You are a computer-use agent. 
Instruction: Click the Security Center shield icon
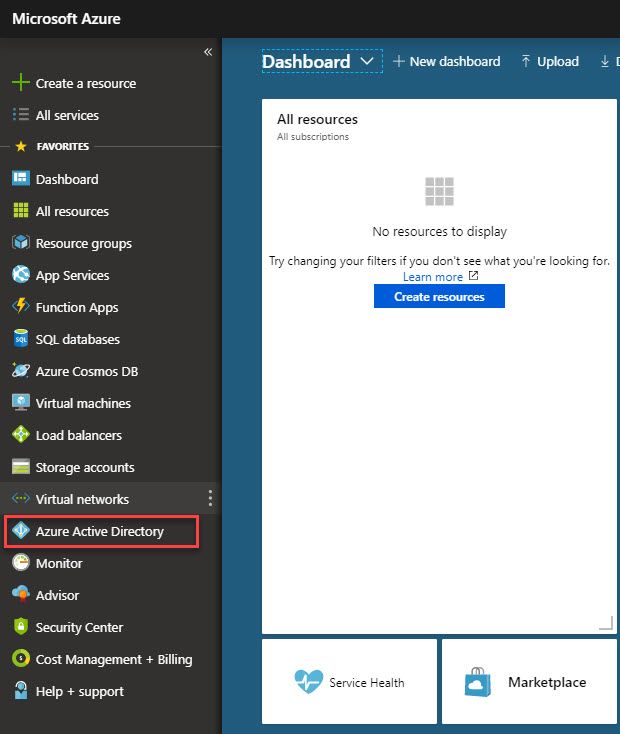pos(21,626)
